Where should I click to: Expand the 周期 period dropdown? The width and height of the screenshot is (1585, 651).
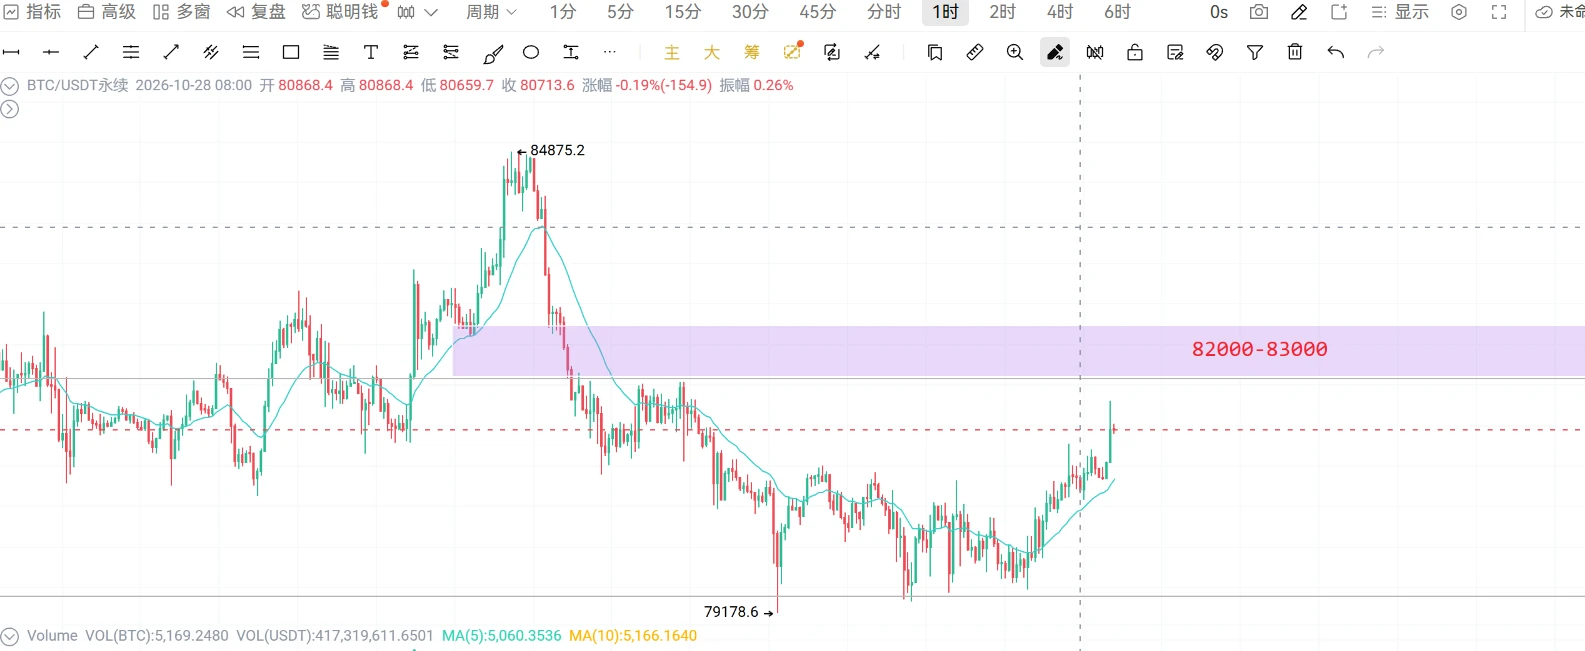pos(491,12)
